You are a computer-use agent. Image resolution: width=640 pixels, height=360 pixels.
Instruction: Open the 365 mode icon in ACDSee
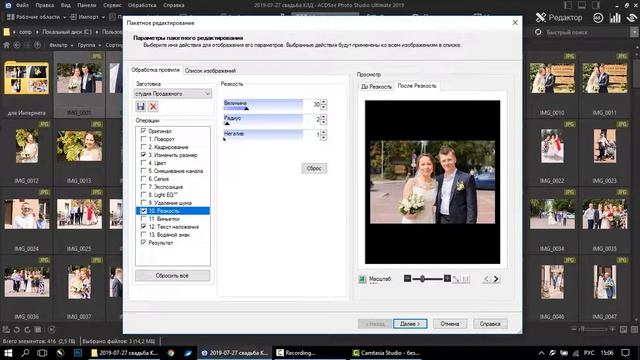(x=598, y=18)
